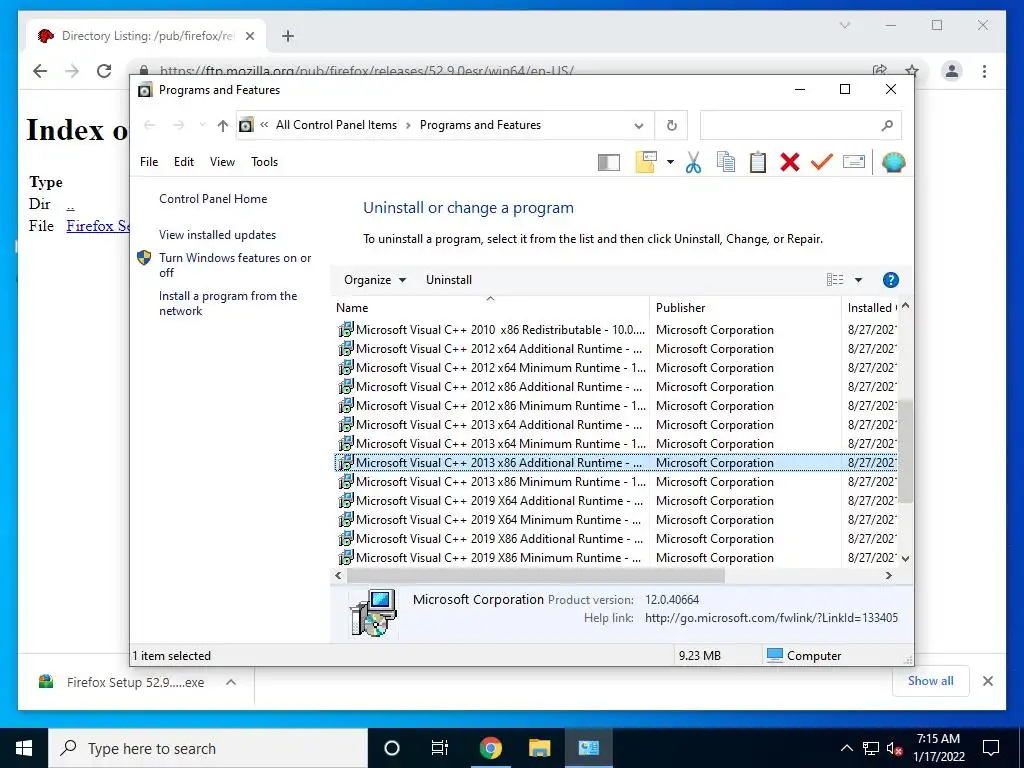Screen dimensions: 1024x768
Task: Click the red X Delete toolbar icon
Action: [790, 162]
